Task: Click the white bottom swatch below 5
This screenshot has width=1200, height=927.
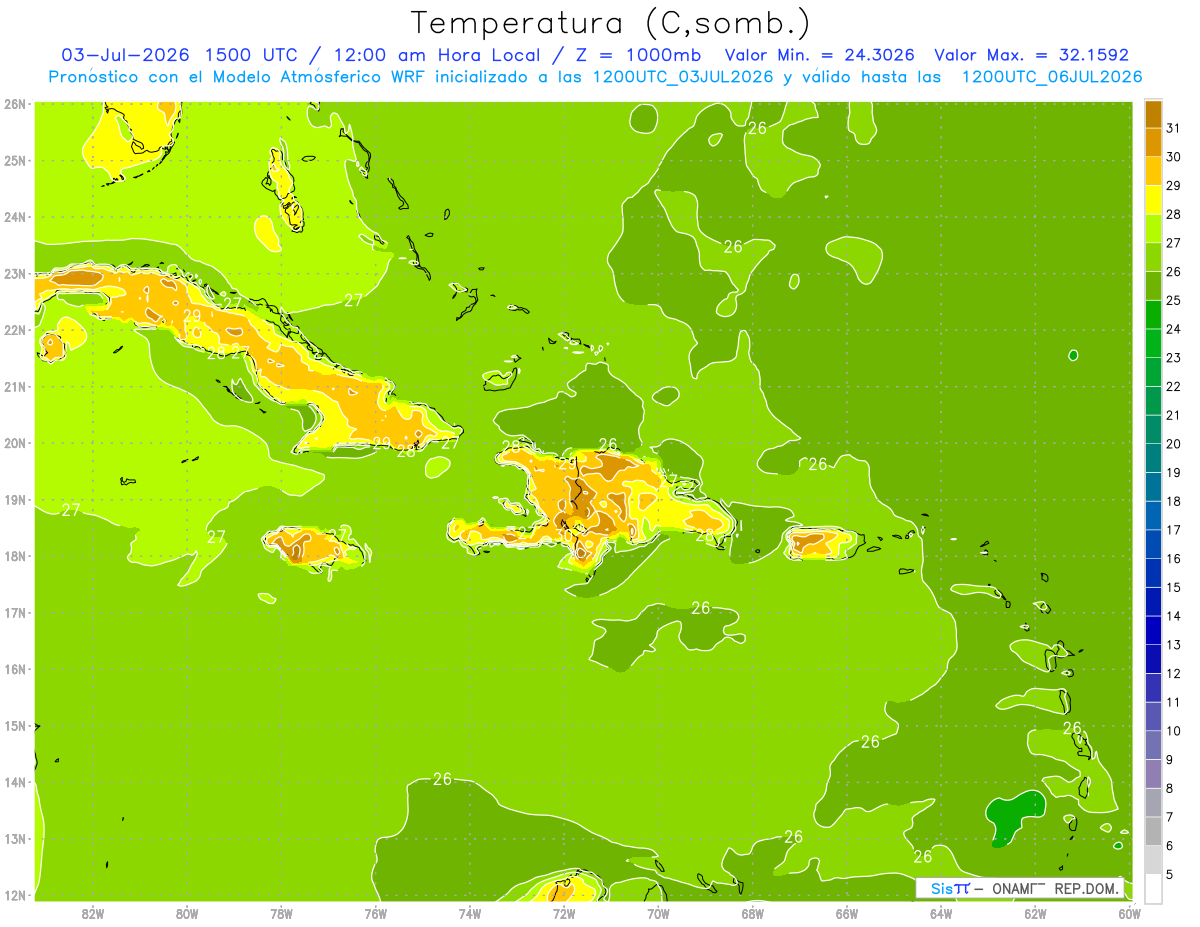Action: pyautogui.click(x=1153, y=887)
